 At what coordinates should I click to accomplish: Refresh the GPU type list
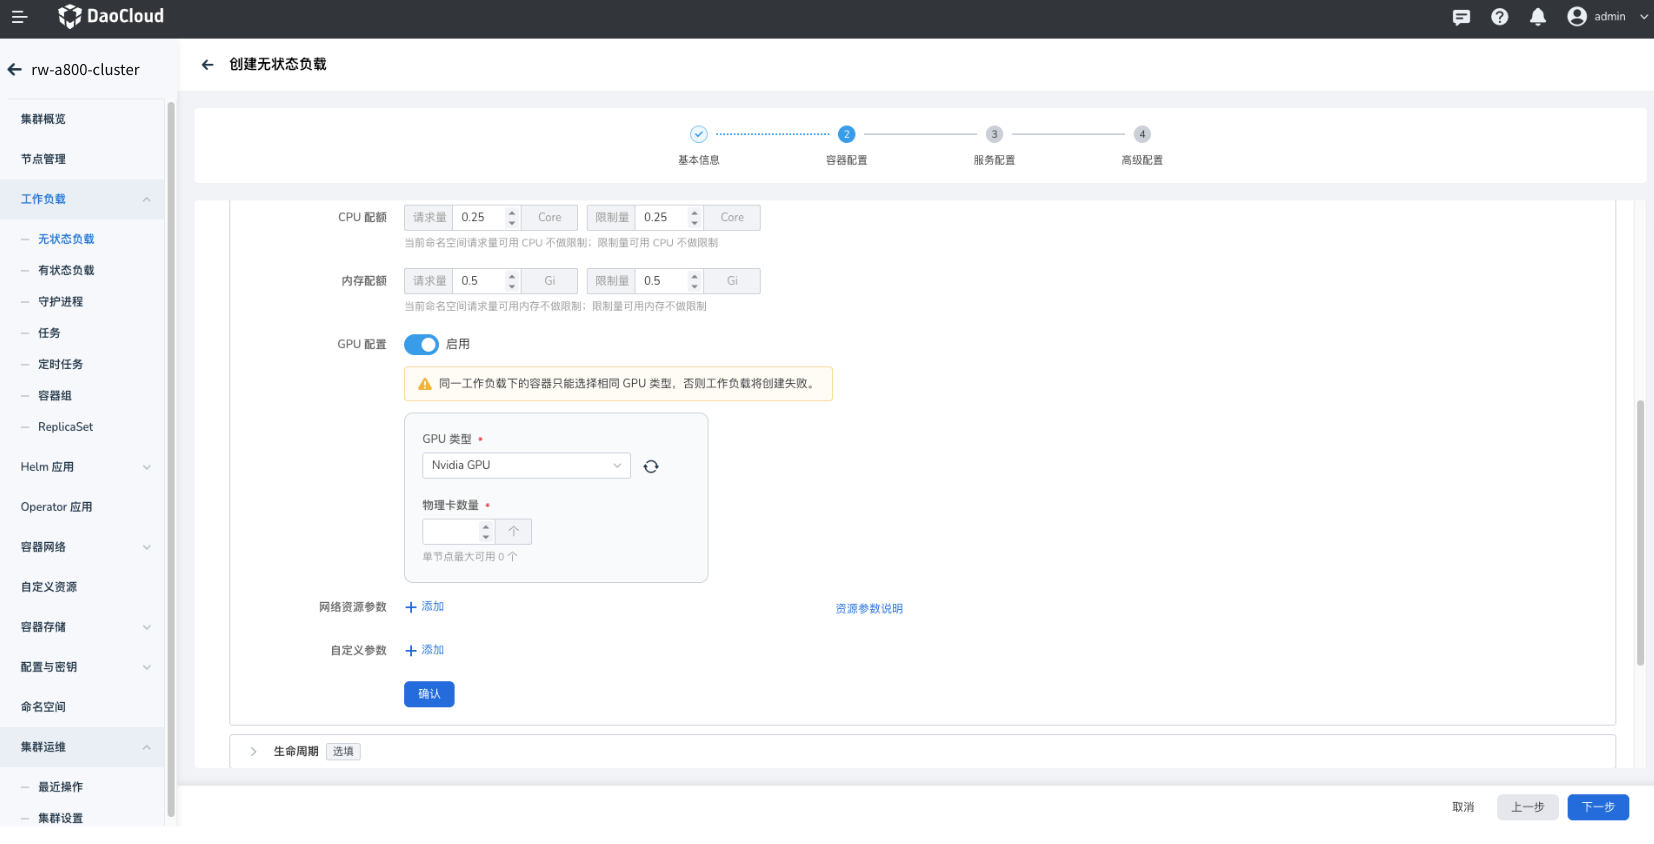point(651,466)
